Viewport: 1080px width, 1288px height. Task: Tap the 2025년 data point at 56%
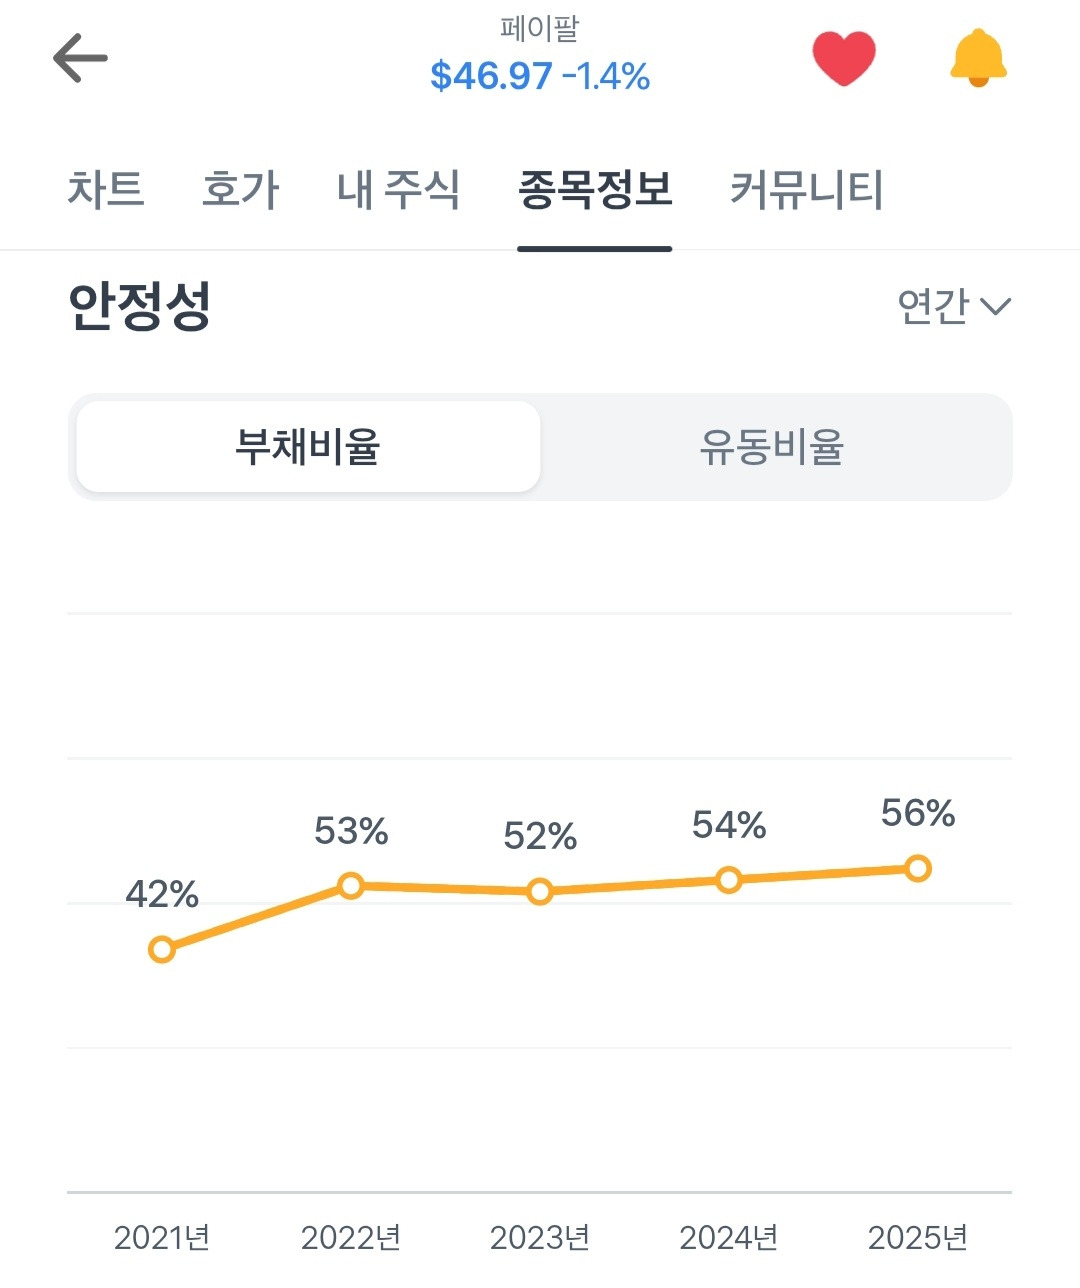(918, 868)
